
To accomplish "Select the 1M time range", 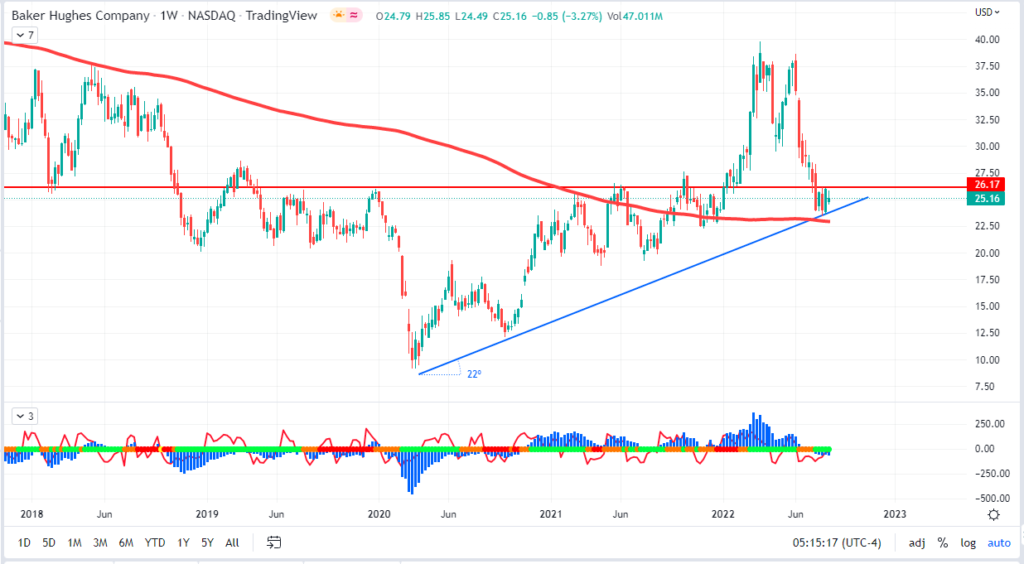I will [x=74, y=542].
